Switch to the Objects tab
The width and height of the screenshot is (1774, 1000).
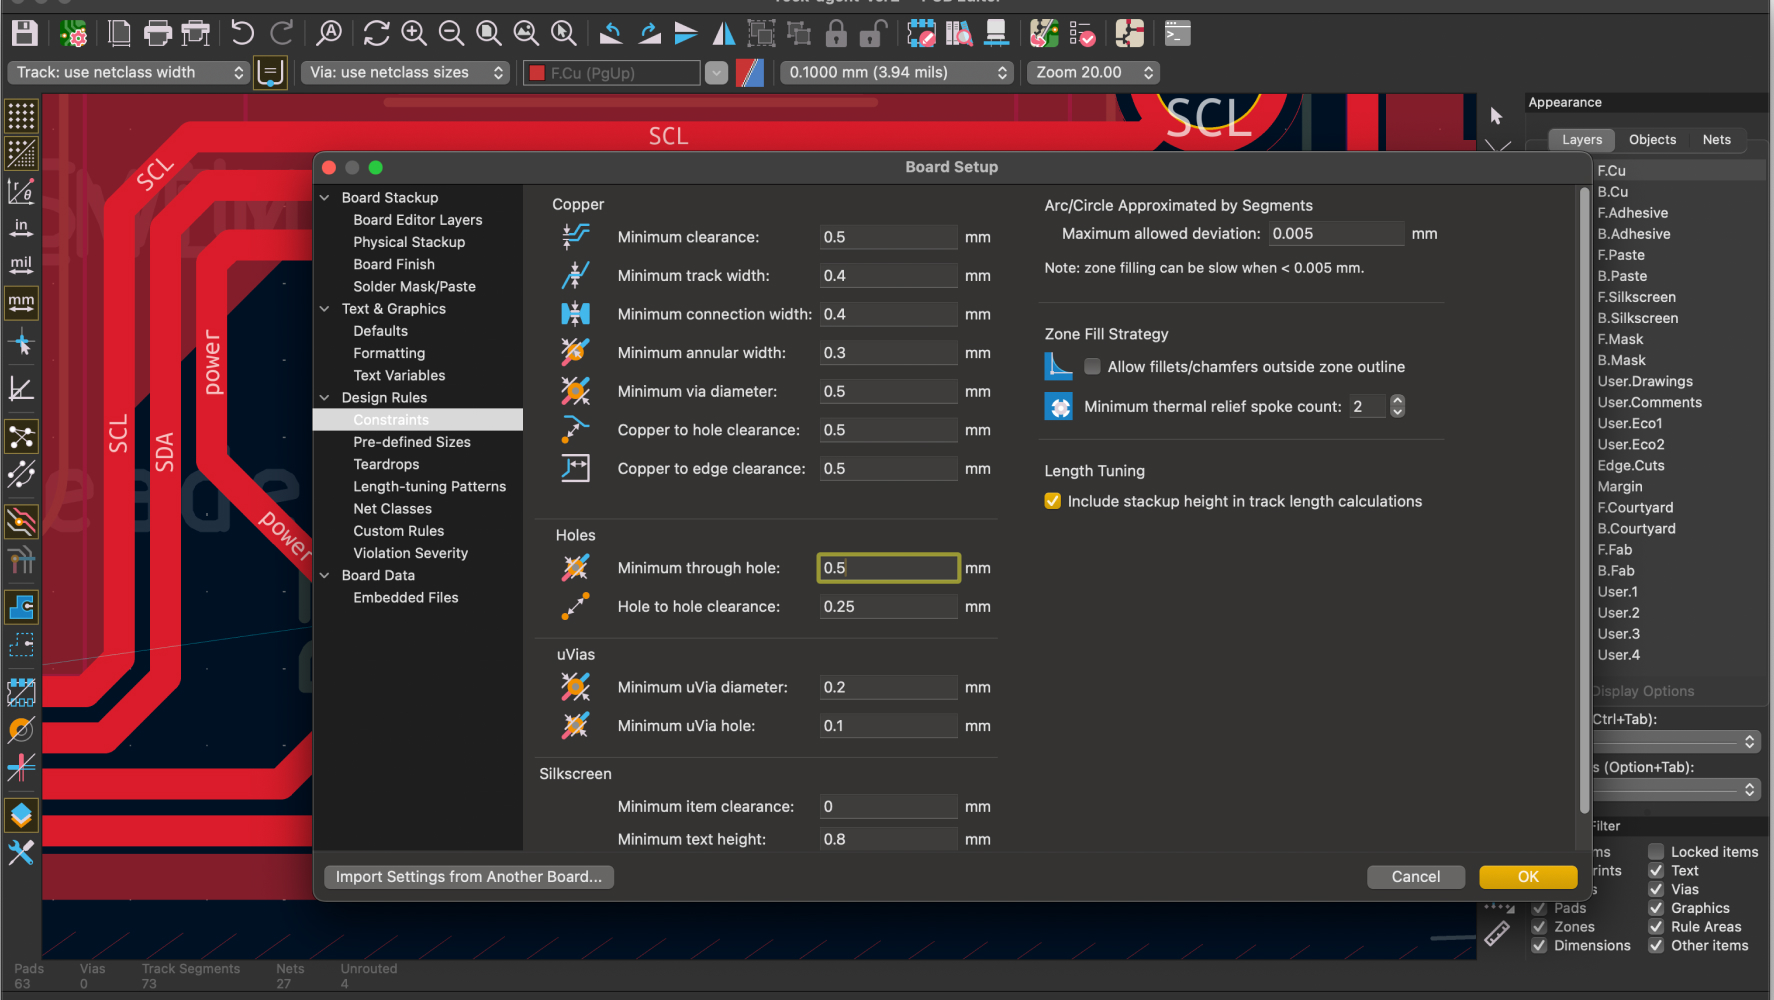coord(1651,140)
